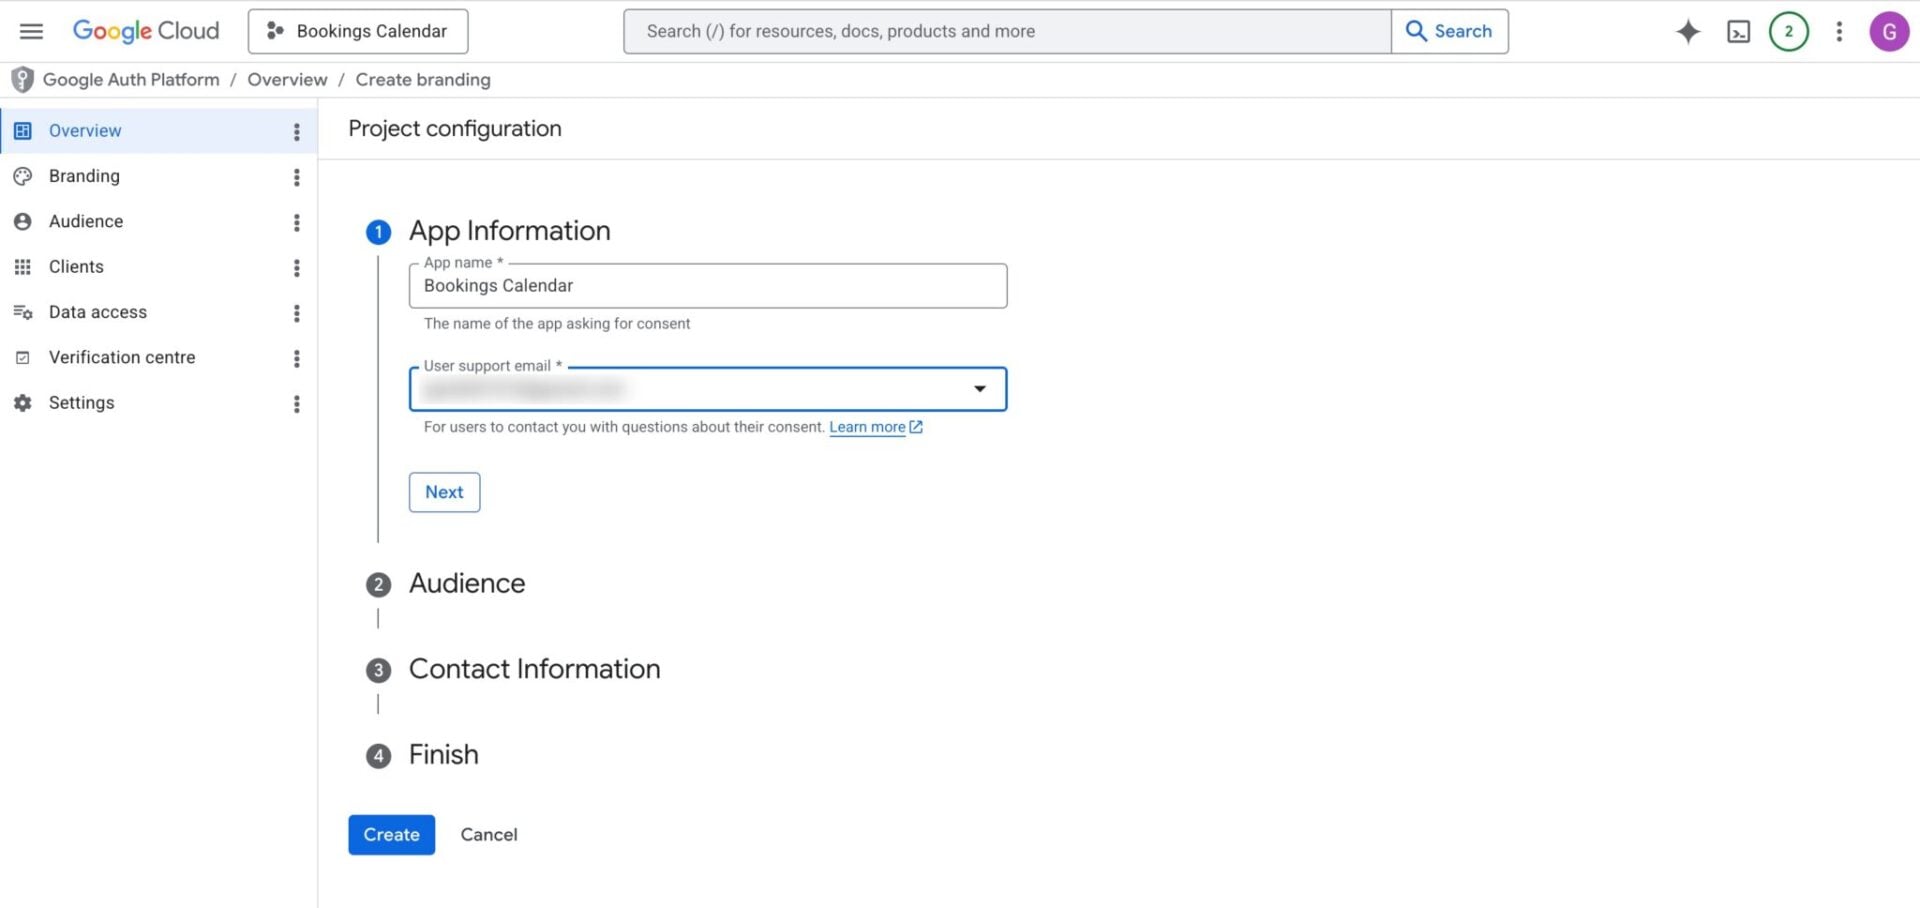Click the User support email dropdown arrow
This screenshot has width=1920, height=908.
point(980,389)
